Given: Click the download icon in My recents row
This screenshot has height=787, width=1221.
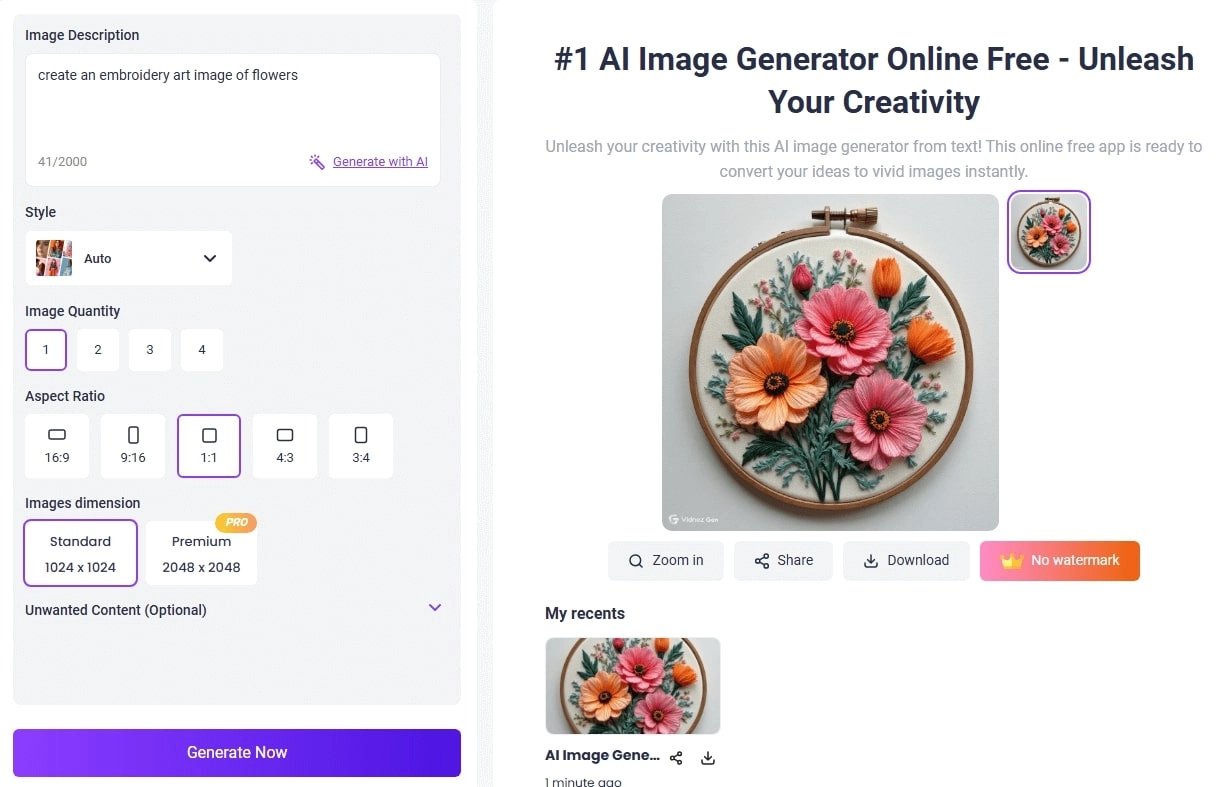Looking at the screenshot, I should point(707,758).
